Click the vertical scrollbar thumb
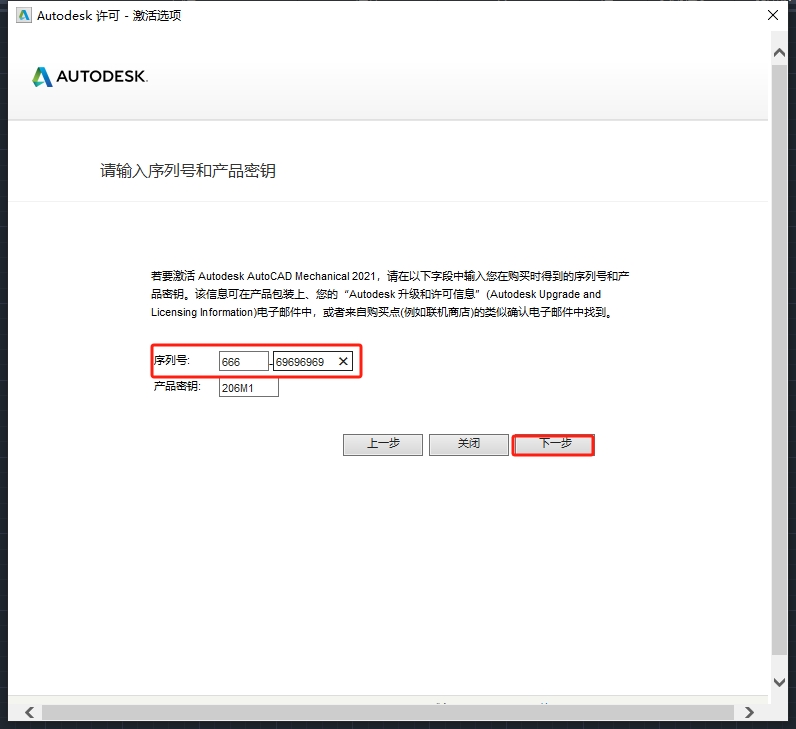 coord(779,359)
